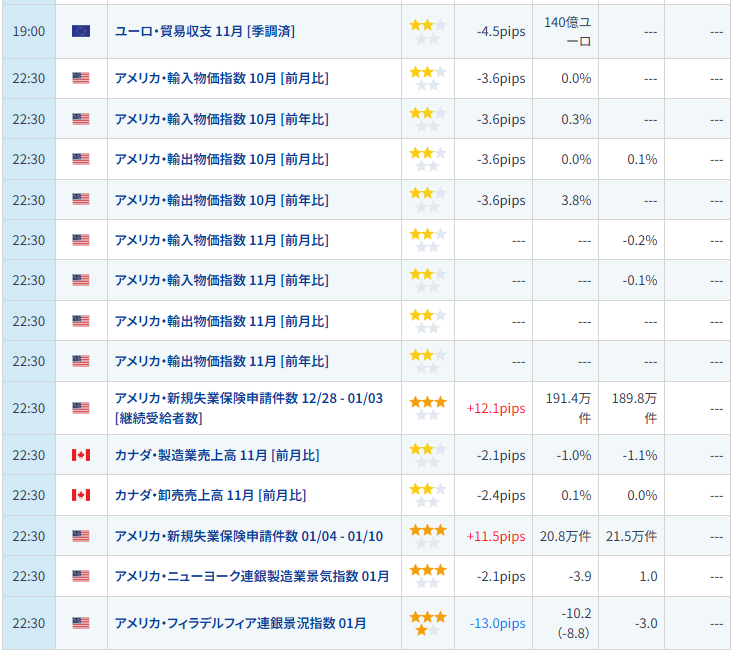
Task: Click Canada flag beside カナダ・製造業売上高
Action: (x=81, y=455)
